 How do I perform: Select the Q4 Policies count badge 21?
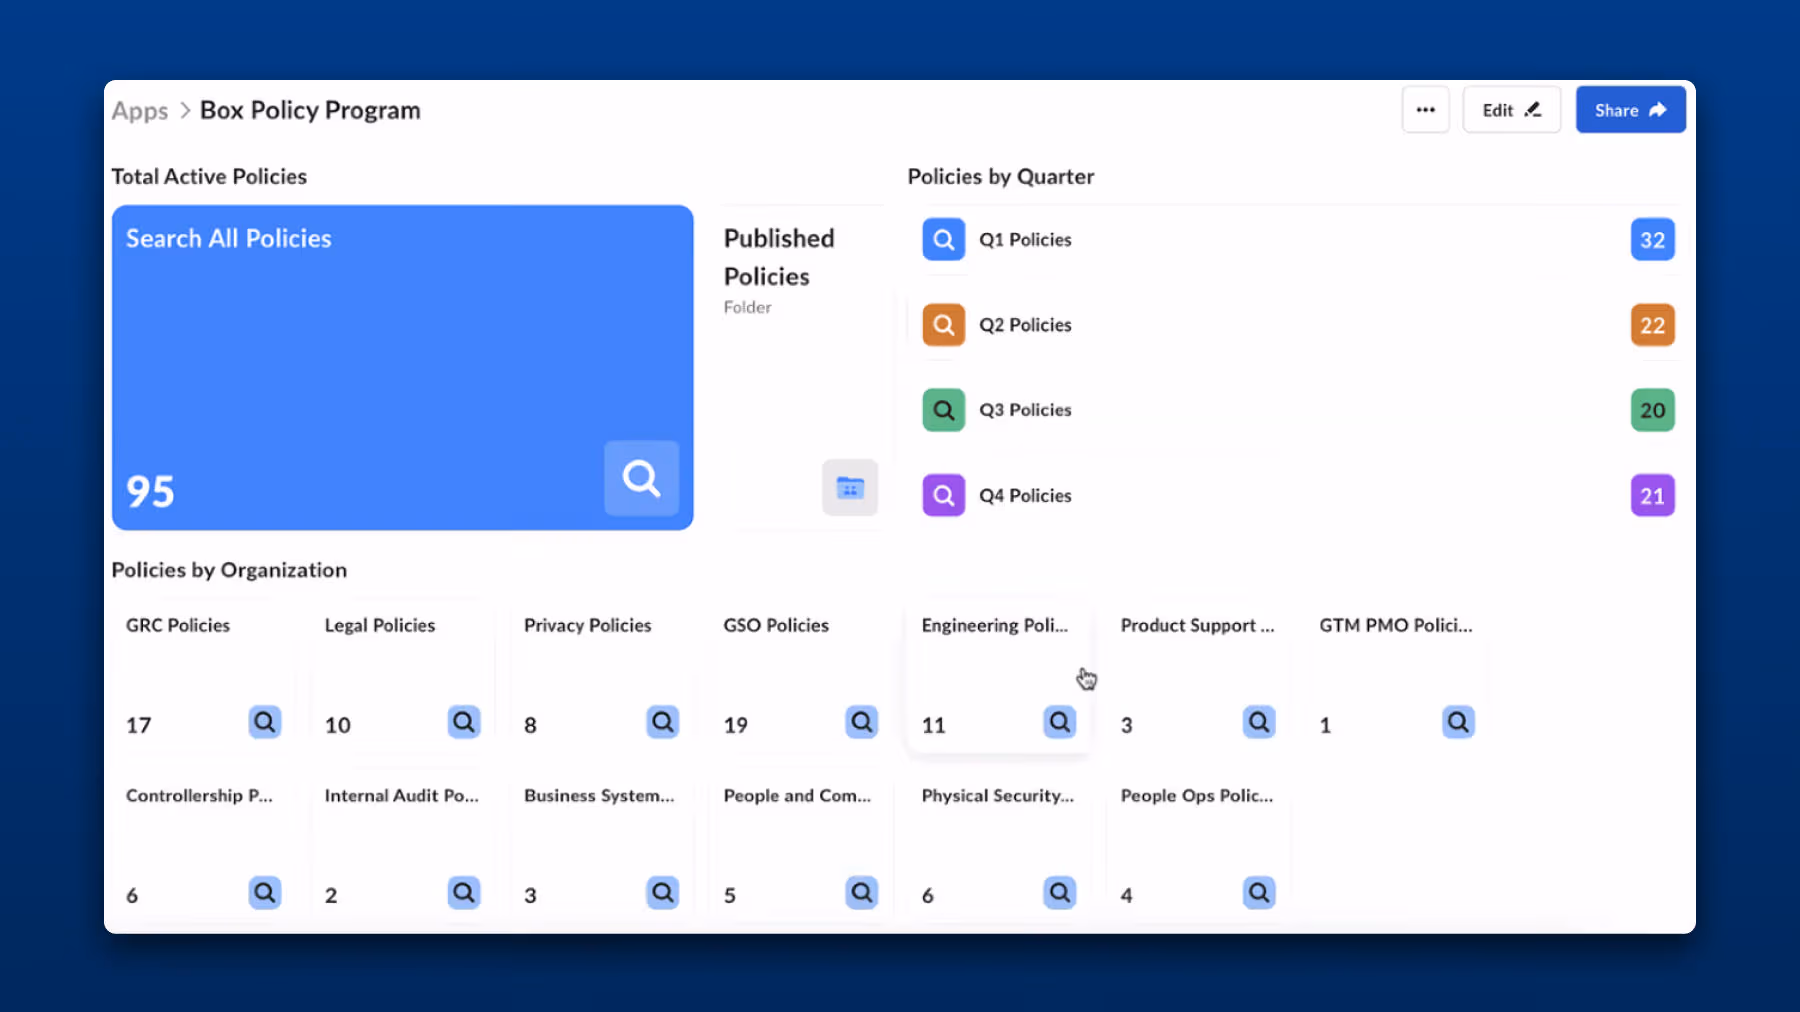[1652, 495]
